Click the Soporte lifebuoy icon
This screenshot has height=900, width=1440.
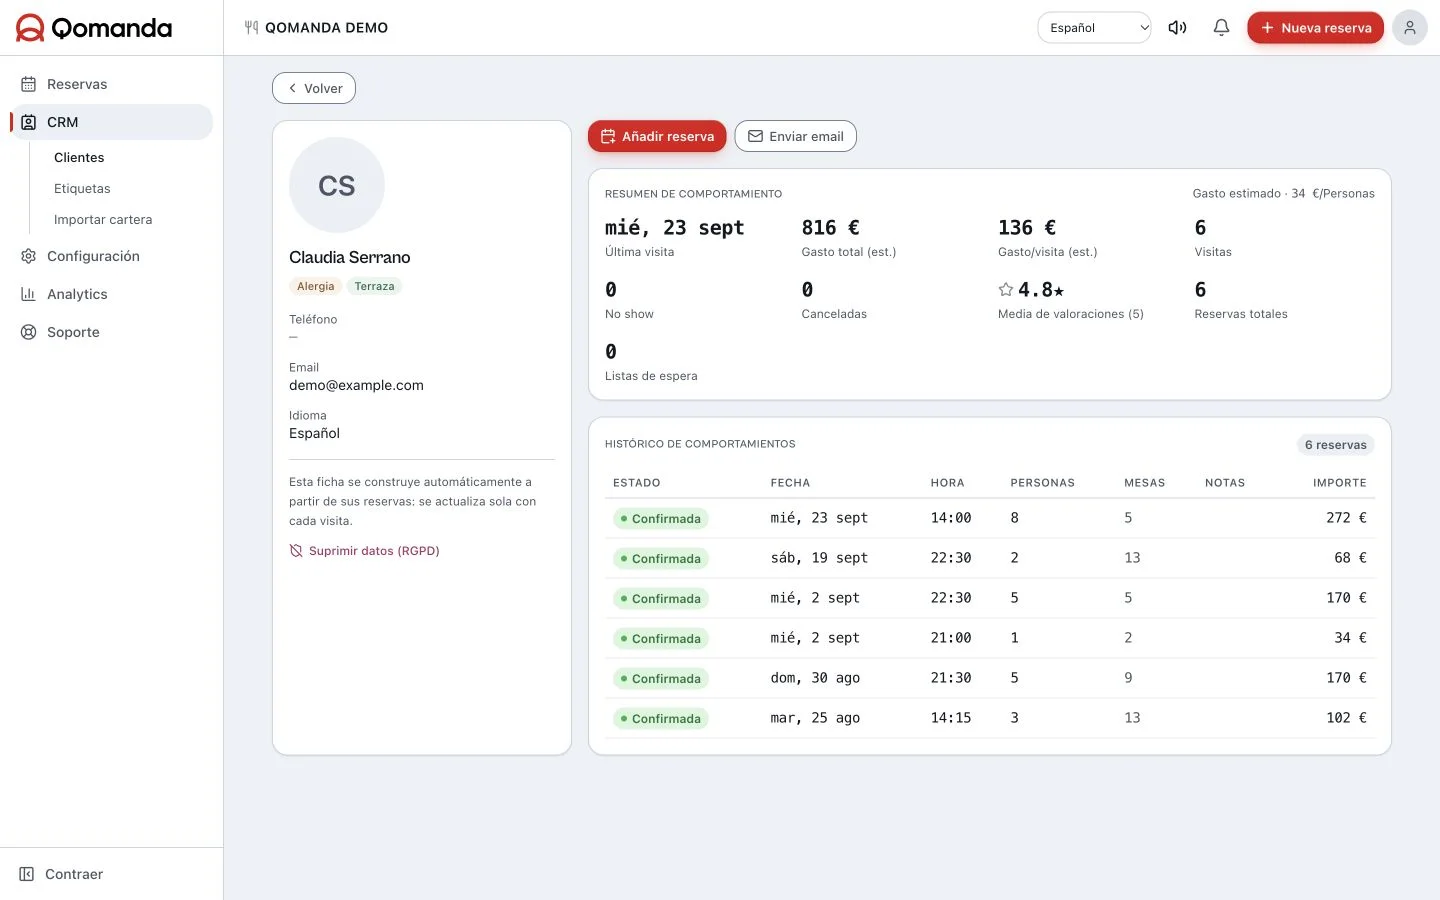tap(29, 332)
